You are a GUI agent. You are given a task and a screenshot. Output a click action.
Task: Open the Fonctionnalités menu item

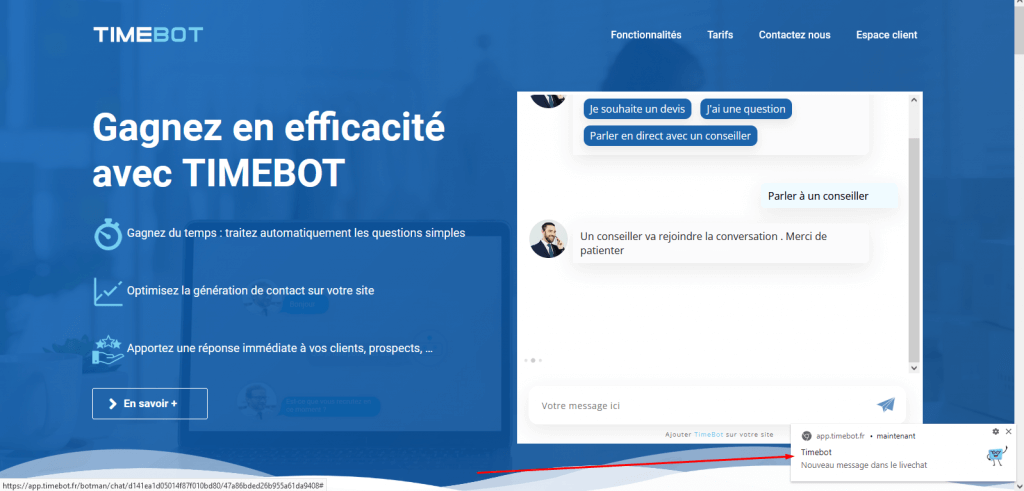click(x=646, y=35)
